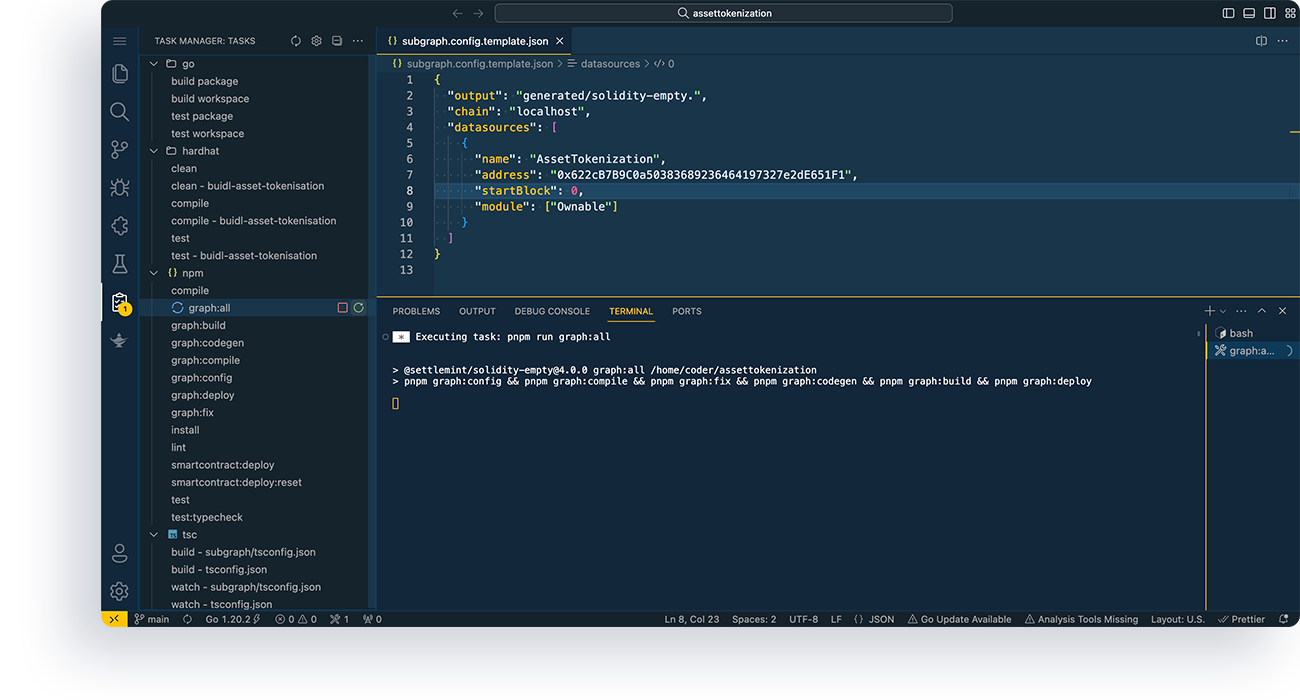Screen dimensions: 1300x700
Task: Toggle the secondary side bar layout
Action: pos(1269,13)
